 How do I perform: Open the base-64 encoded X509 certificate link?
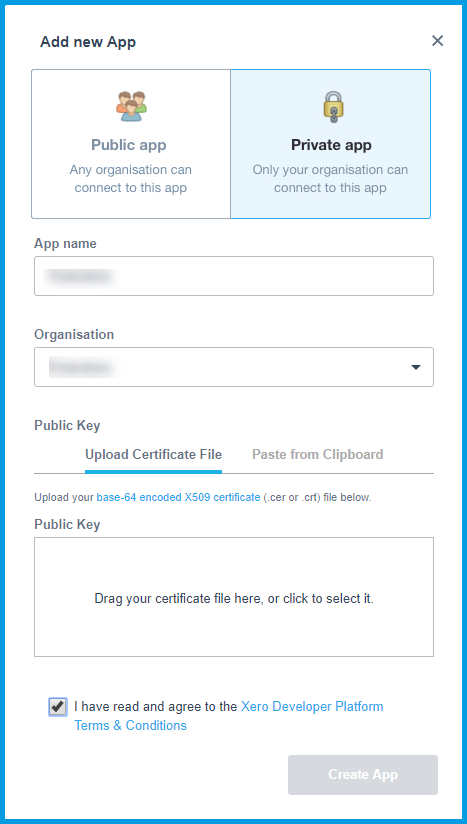[178, 497]
